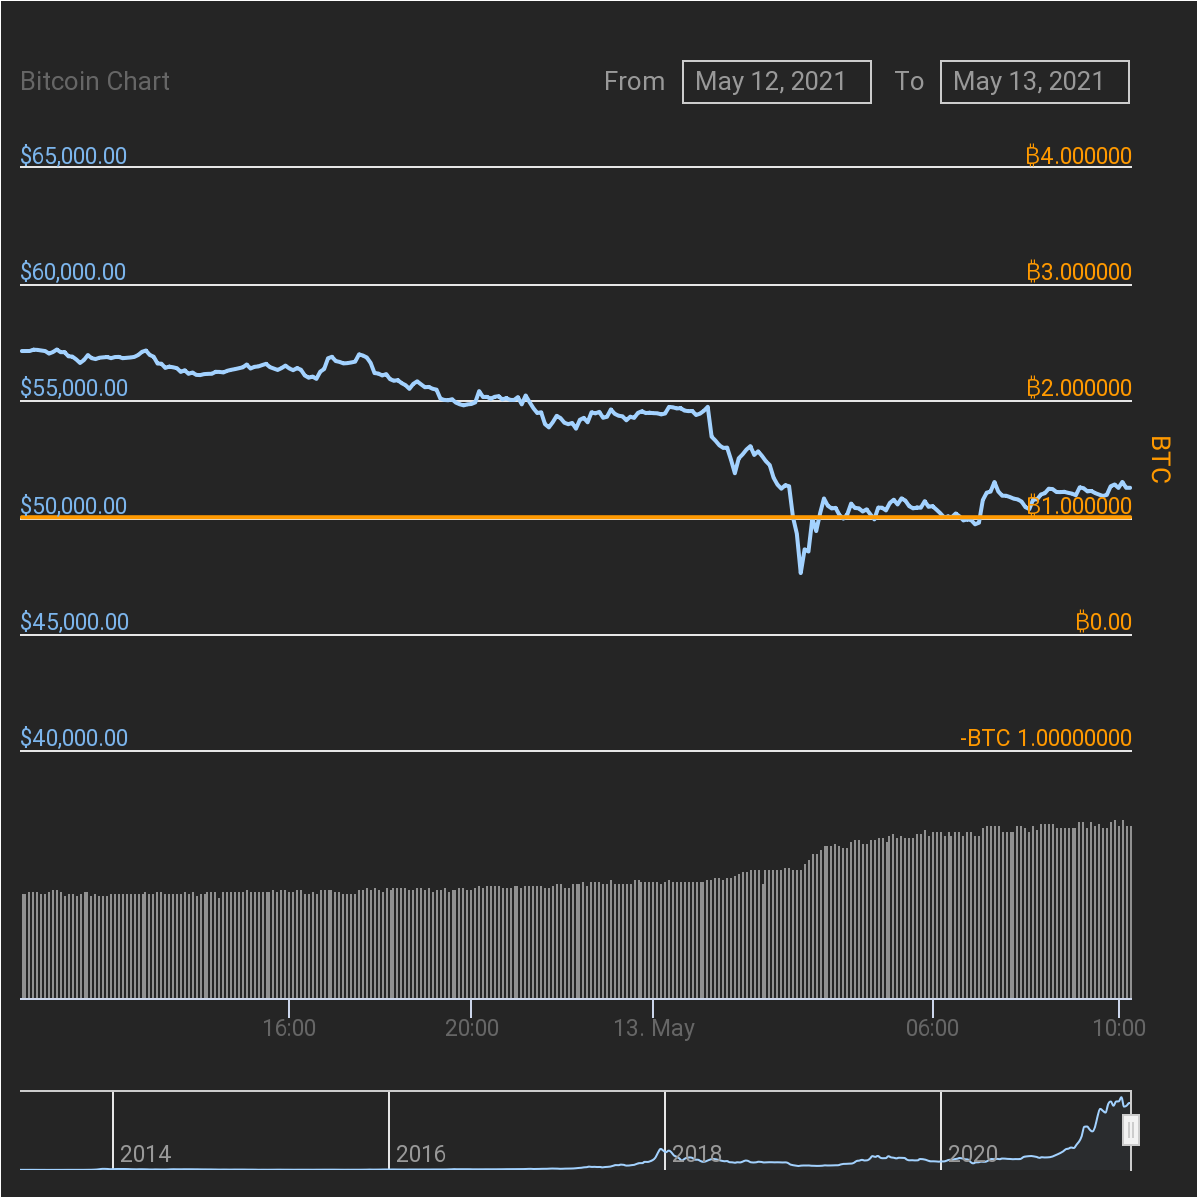Click the navigator range handle at right edge
Screen dimensions: 1200x1200
1131,1130
